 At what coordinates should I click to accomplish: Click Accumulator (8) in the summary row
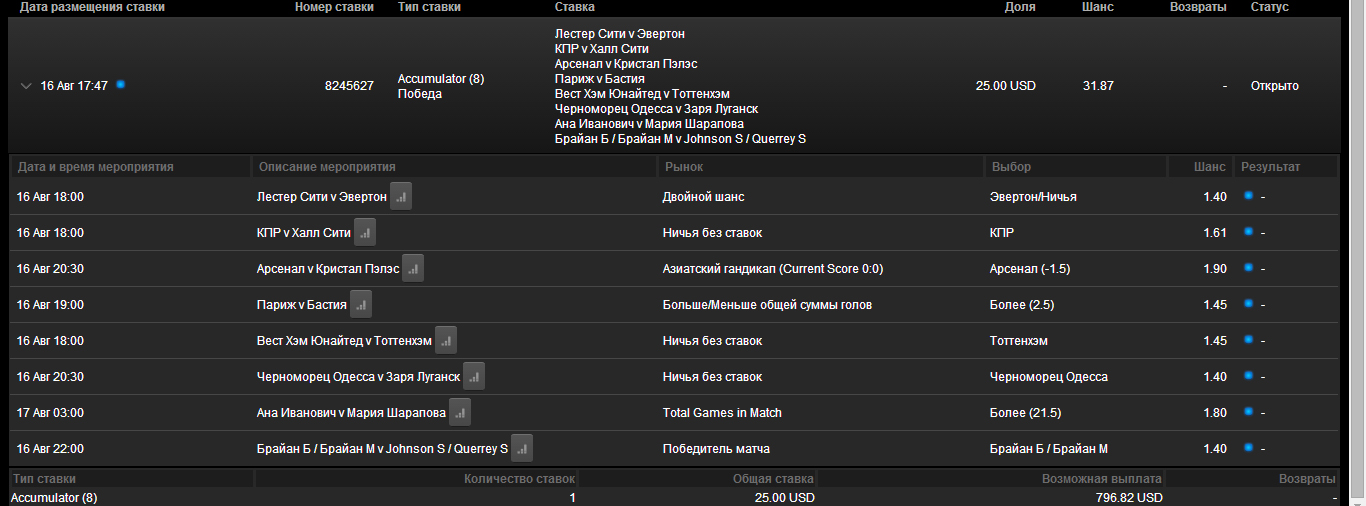54,498
